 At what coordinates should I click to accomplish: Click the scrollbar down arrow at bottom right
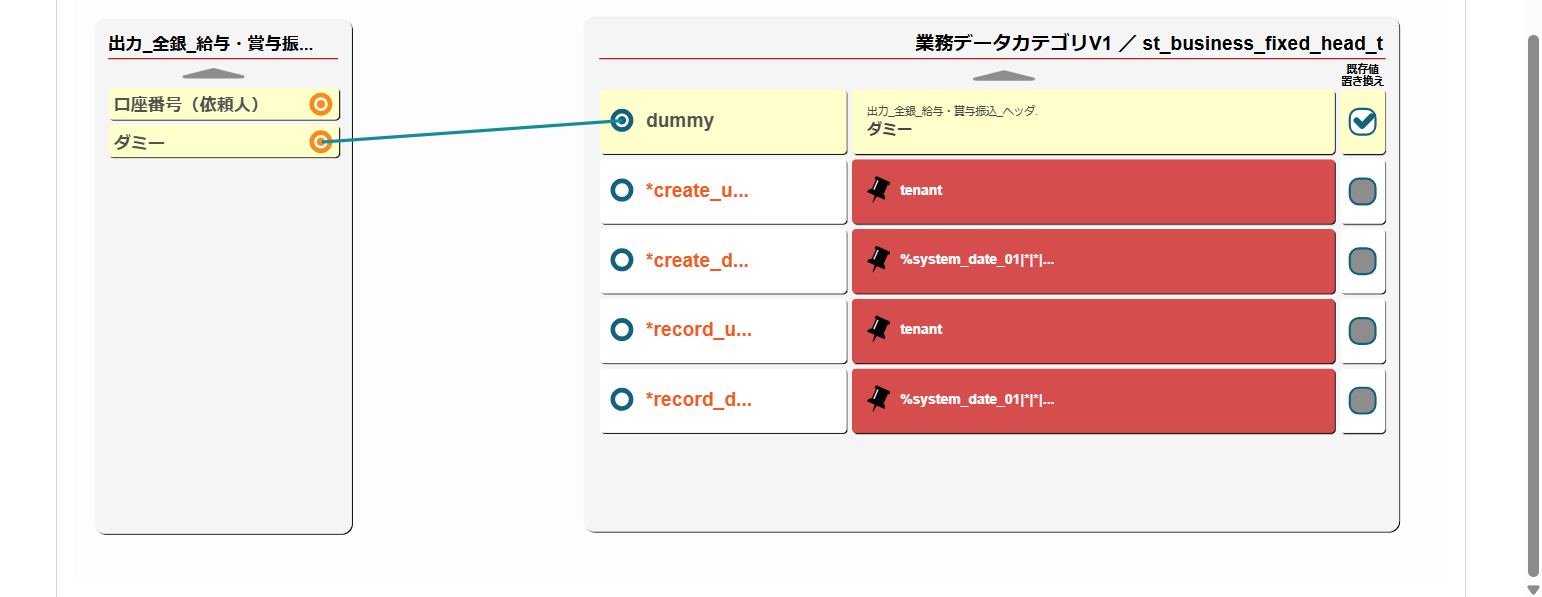coord(1533,589)
